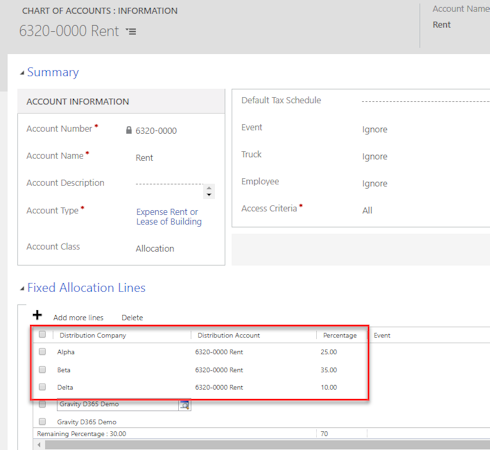Open lookup icon in Gravity D365 Demo field
The height and width of the screenshot is (450, 490).
pos(184,405)
